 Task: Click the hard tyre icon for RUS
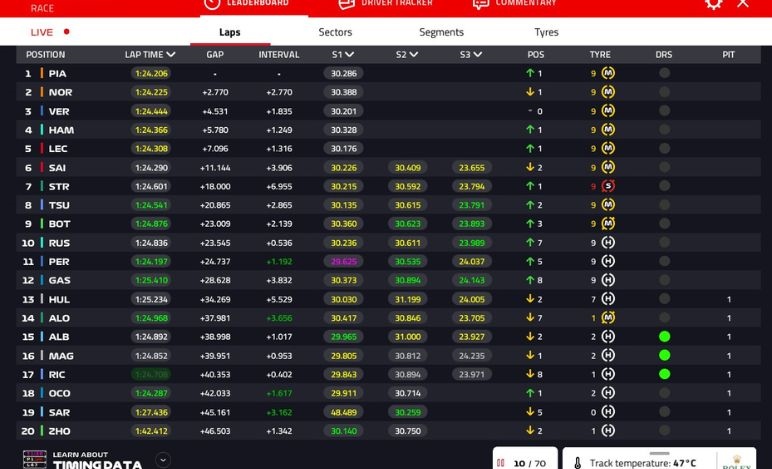pyautogui.click(x=607, y=243)
